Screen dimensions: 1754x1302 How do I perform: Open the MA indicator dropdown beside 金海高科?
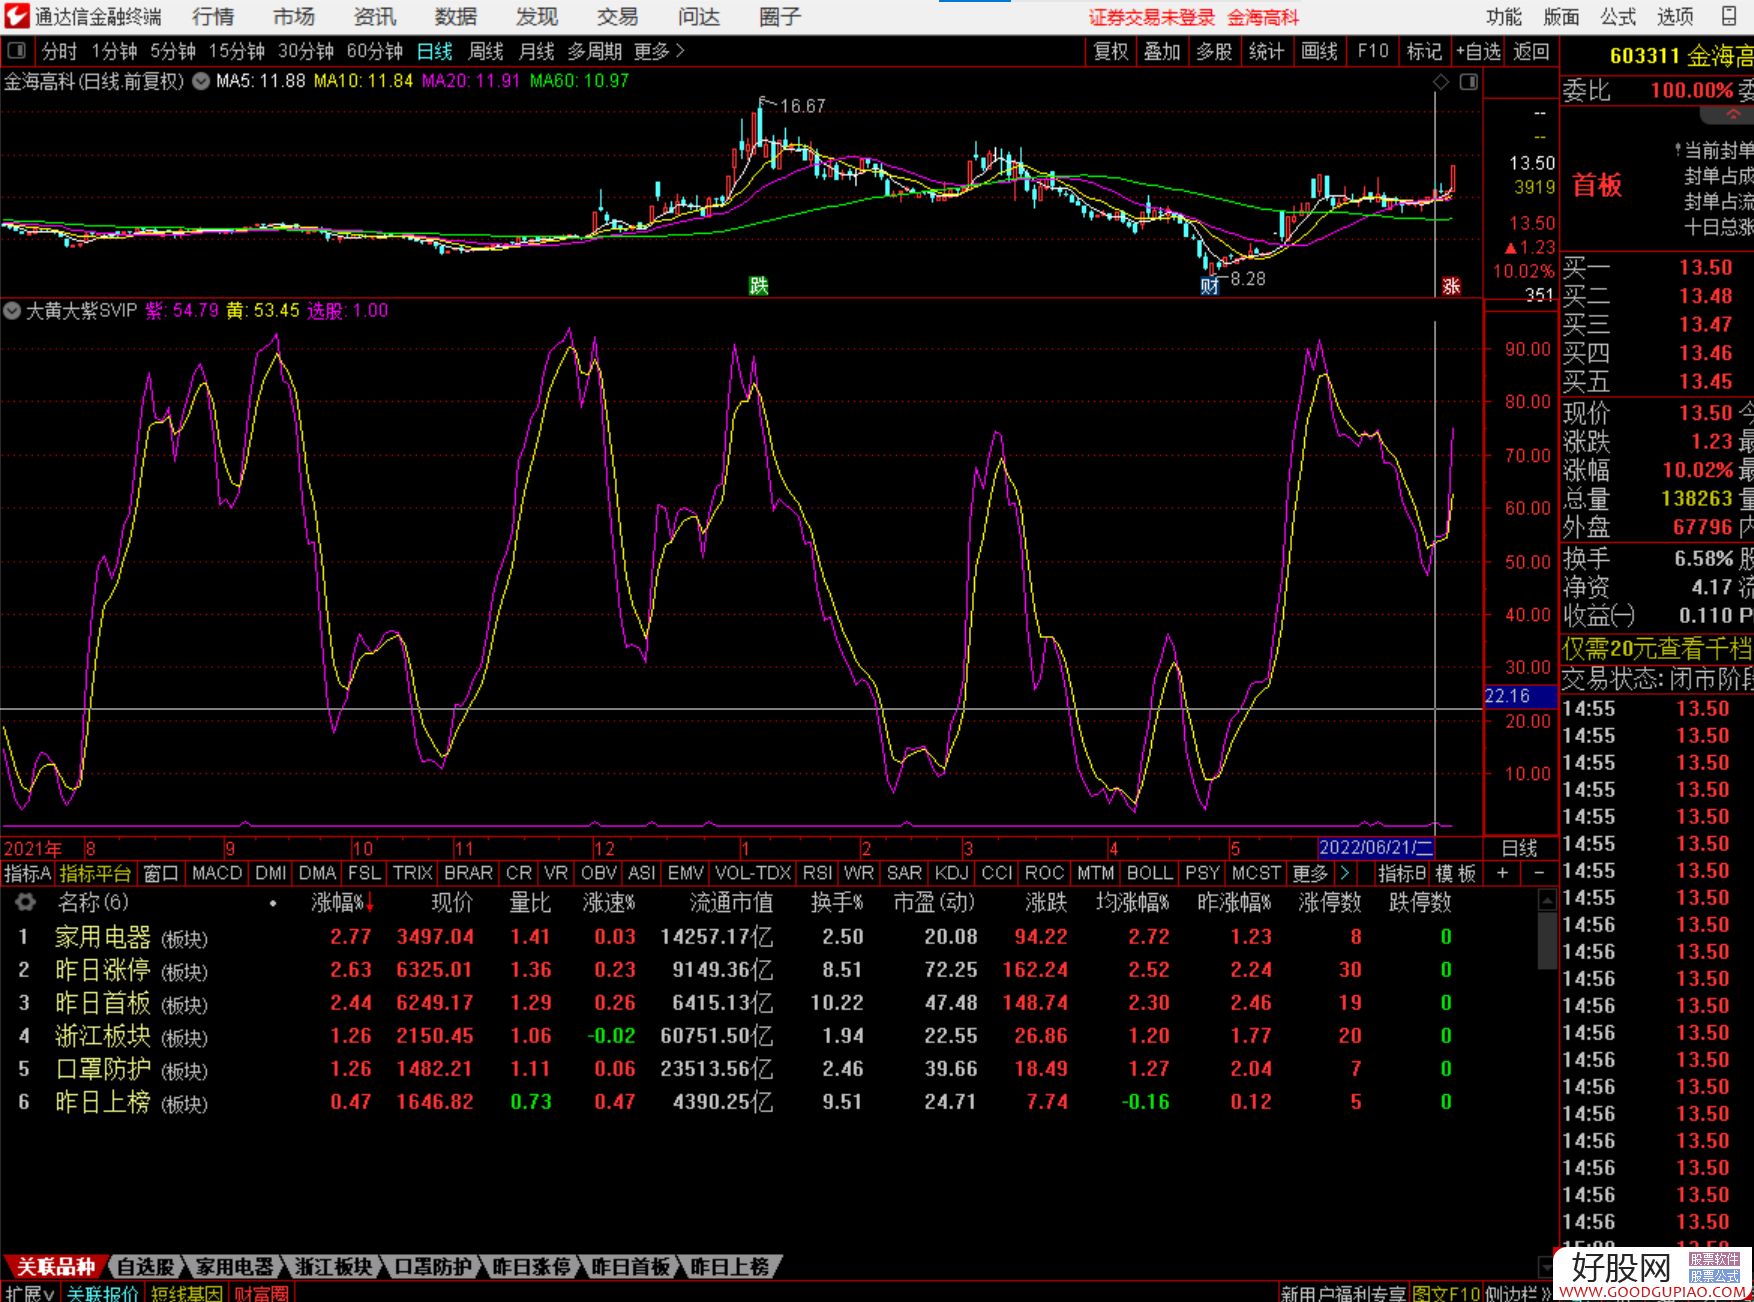click(200, 81)
